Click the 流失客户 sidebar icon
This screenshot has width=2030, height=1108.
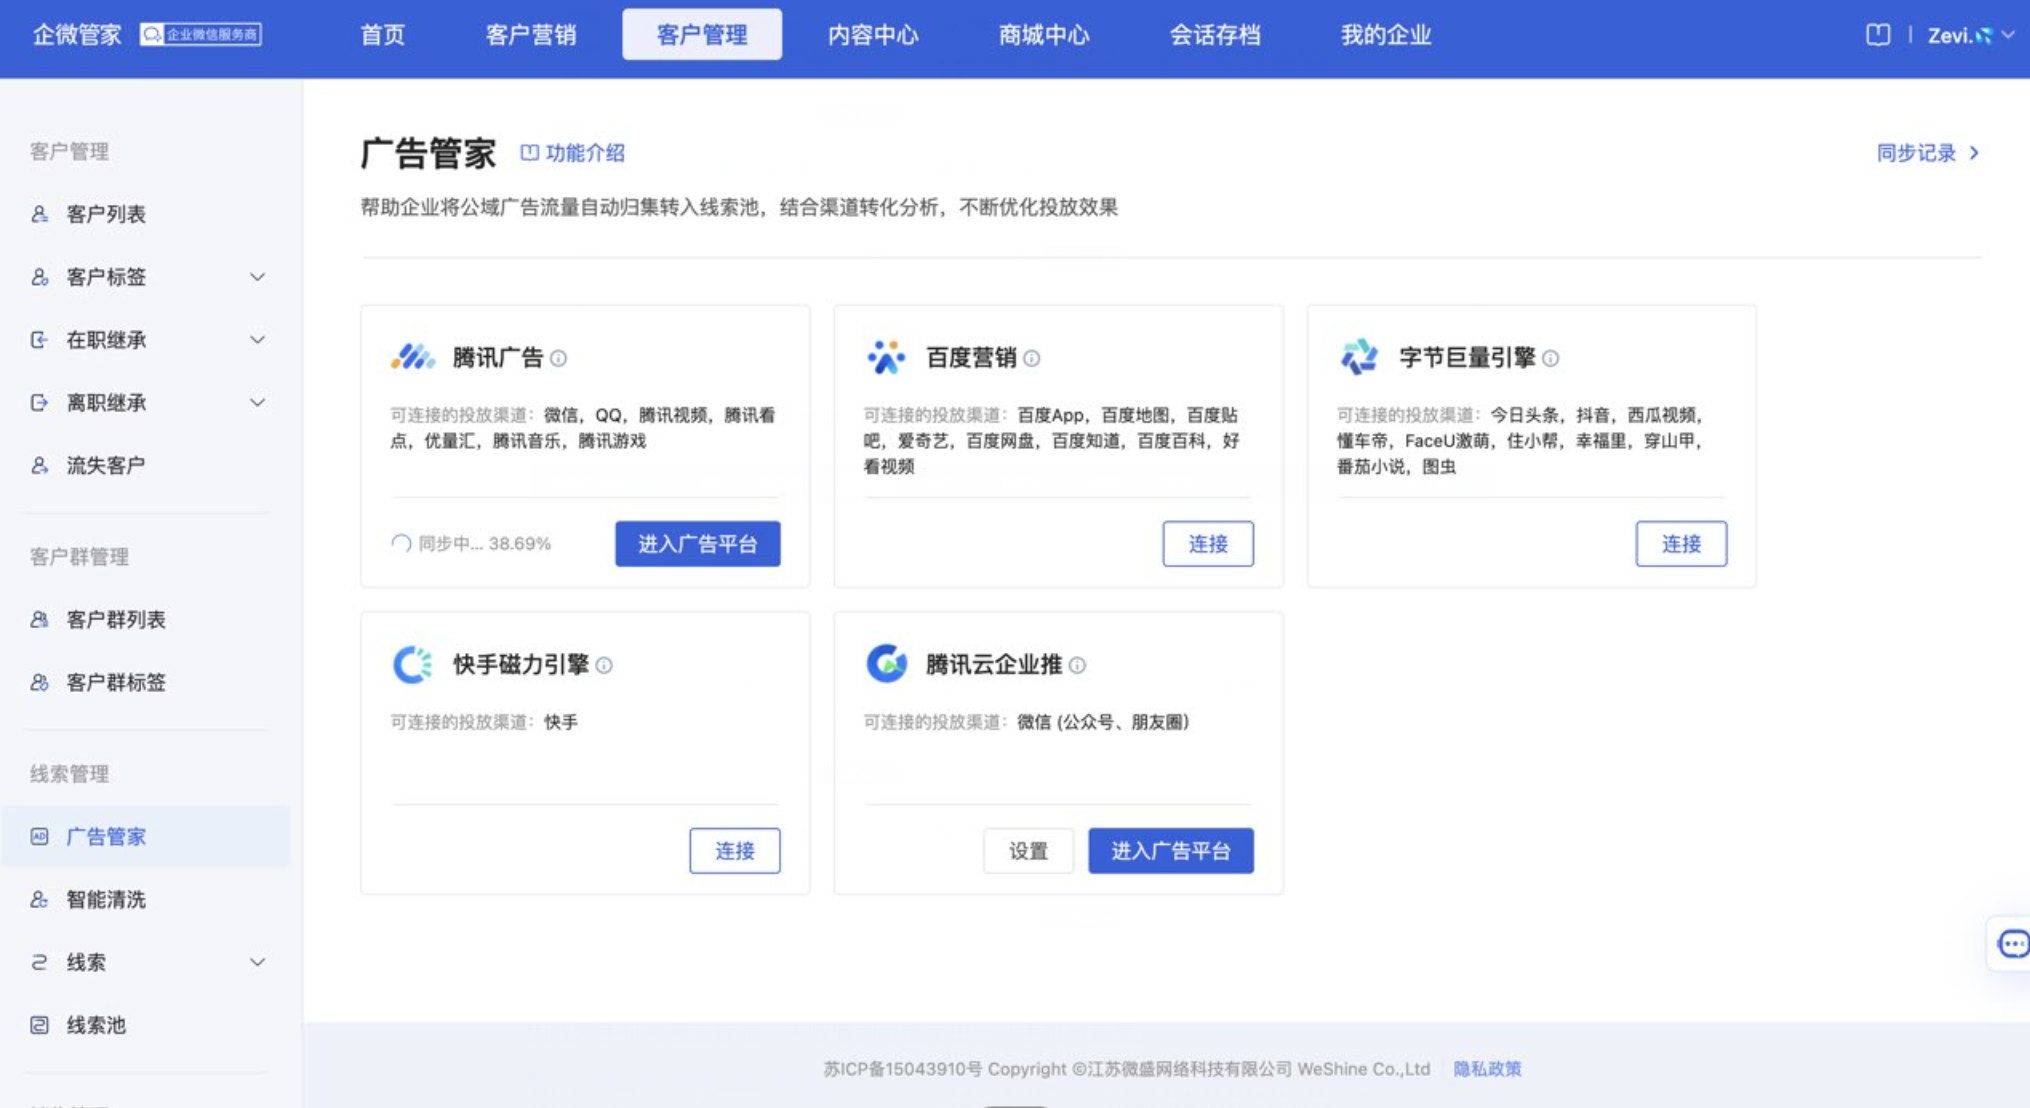(x=39, y=465)
